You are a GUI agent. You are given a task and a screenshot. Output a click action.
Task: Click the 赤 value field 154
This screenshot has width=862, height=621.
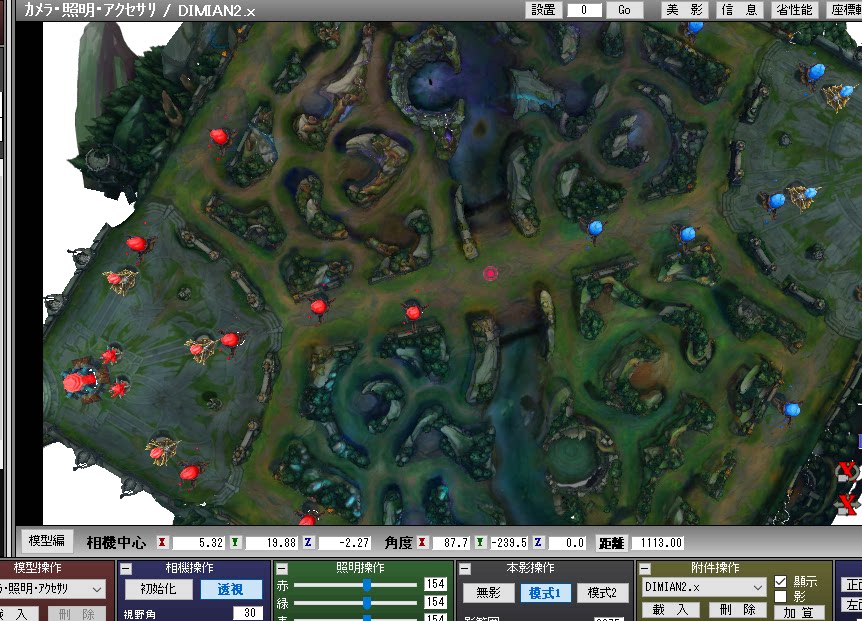coord(435,584)
